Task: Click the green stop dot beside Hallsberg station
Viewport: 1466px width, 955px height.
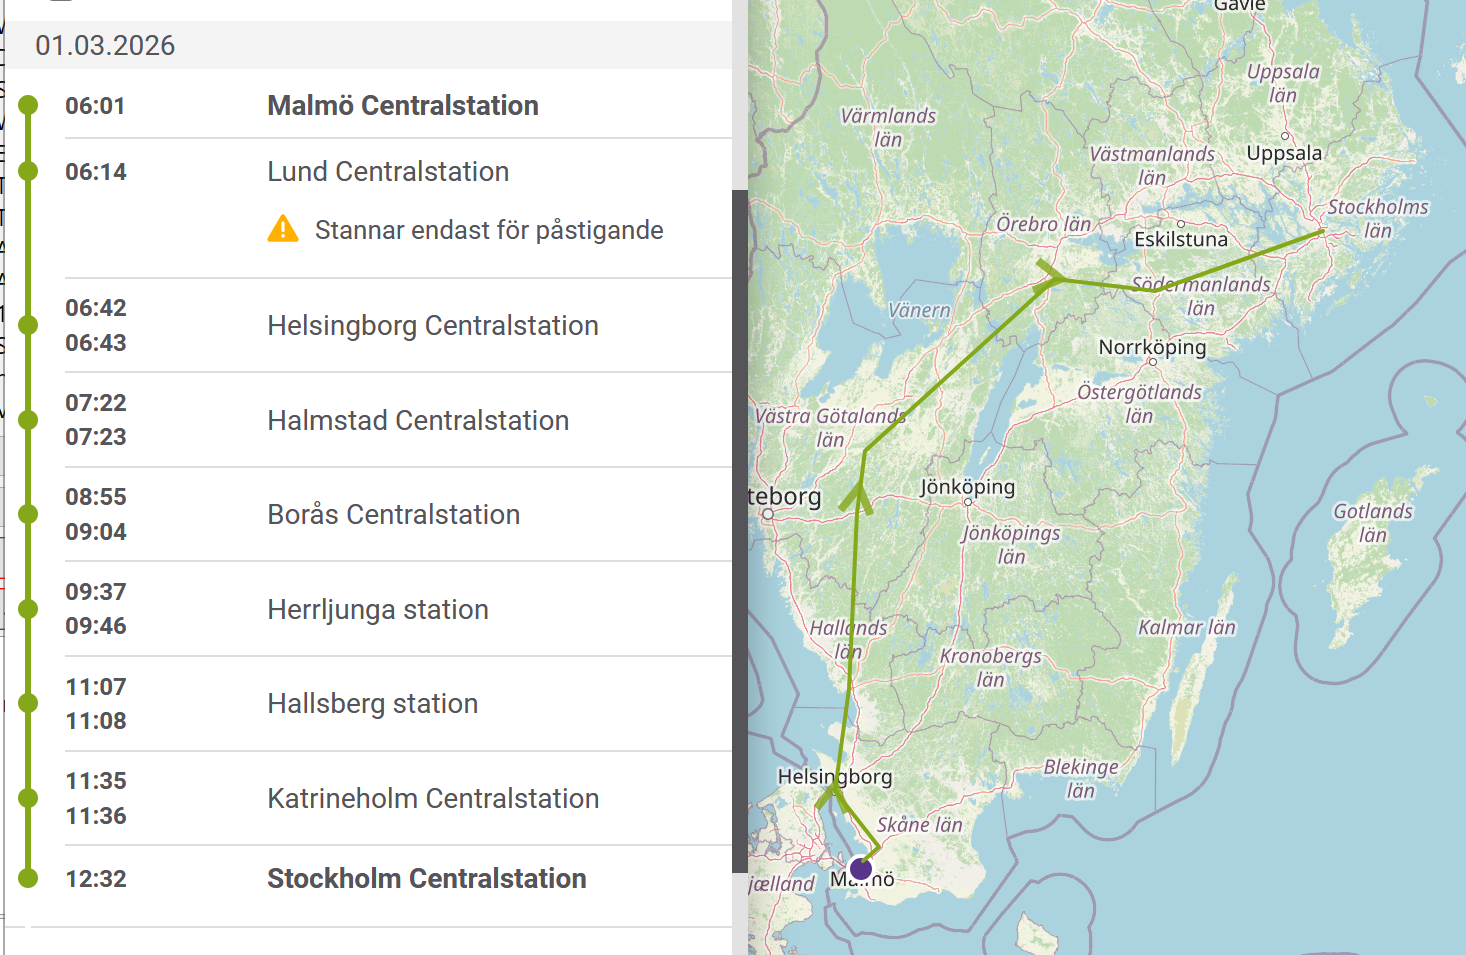Action: (28, 703)
